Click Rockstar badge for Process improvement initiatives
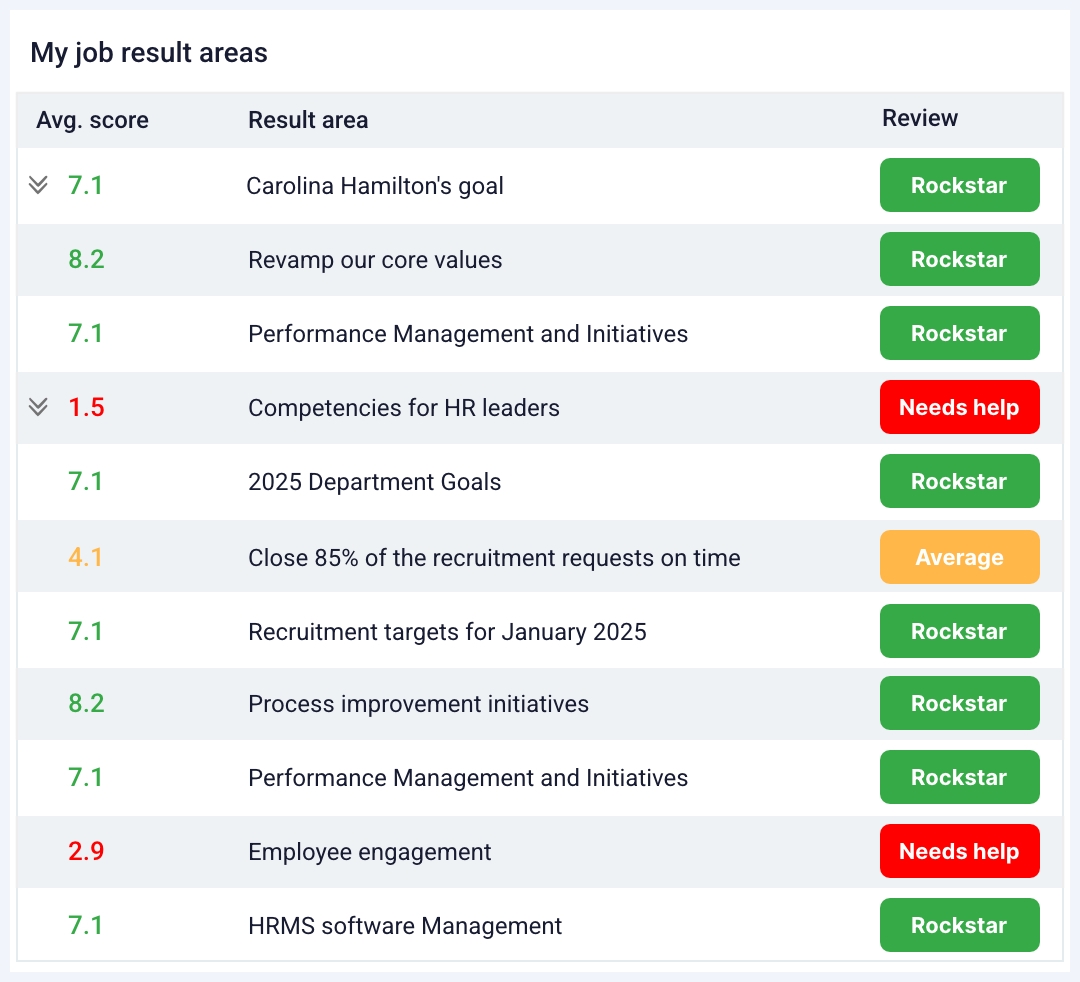This screenshot has height=982, width=1080. coord(959,703)
